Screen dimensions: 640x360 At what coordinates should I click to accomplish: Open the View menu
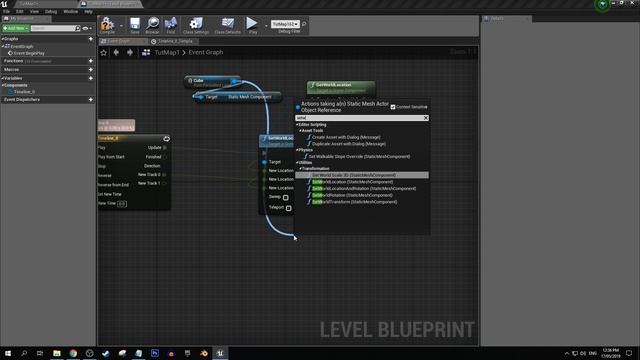point(34,11)
